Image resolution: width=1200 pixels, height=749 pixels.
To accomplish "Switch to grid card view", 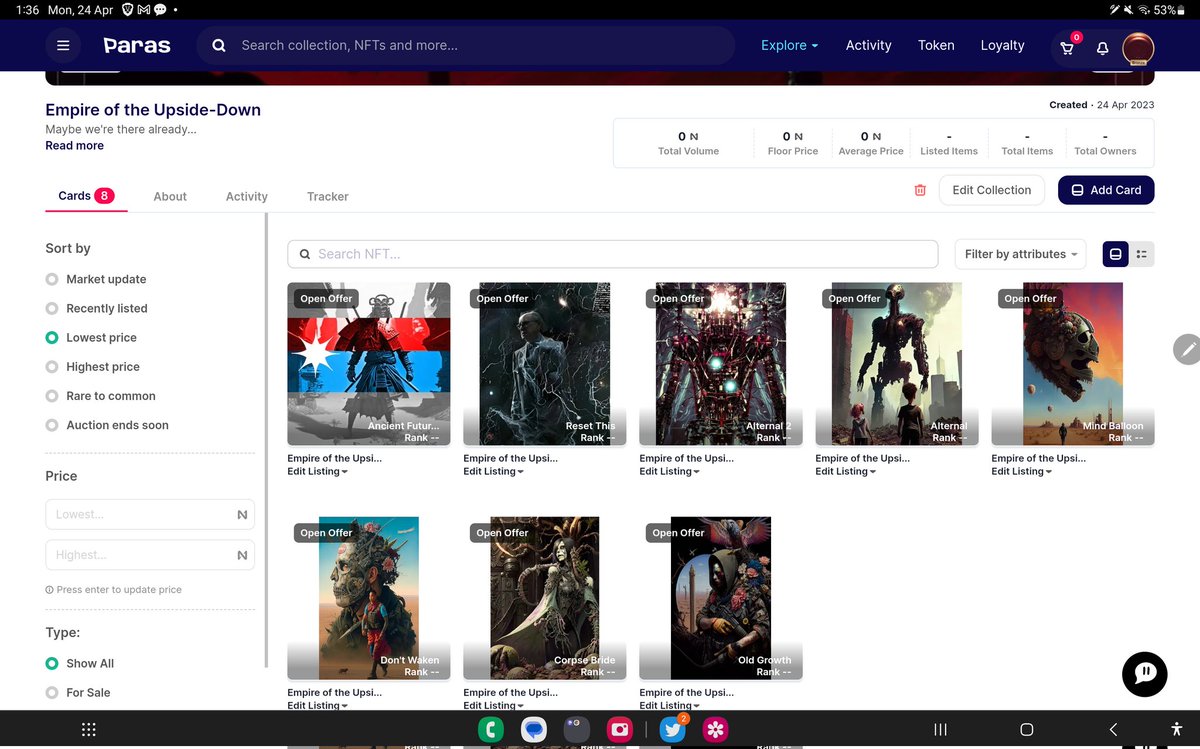I will (x=1116, y=254).
